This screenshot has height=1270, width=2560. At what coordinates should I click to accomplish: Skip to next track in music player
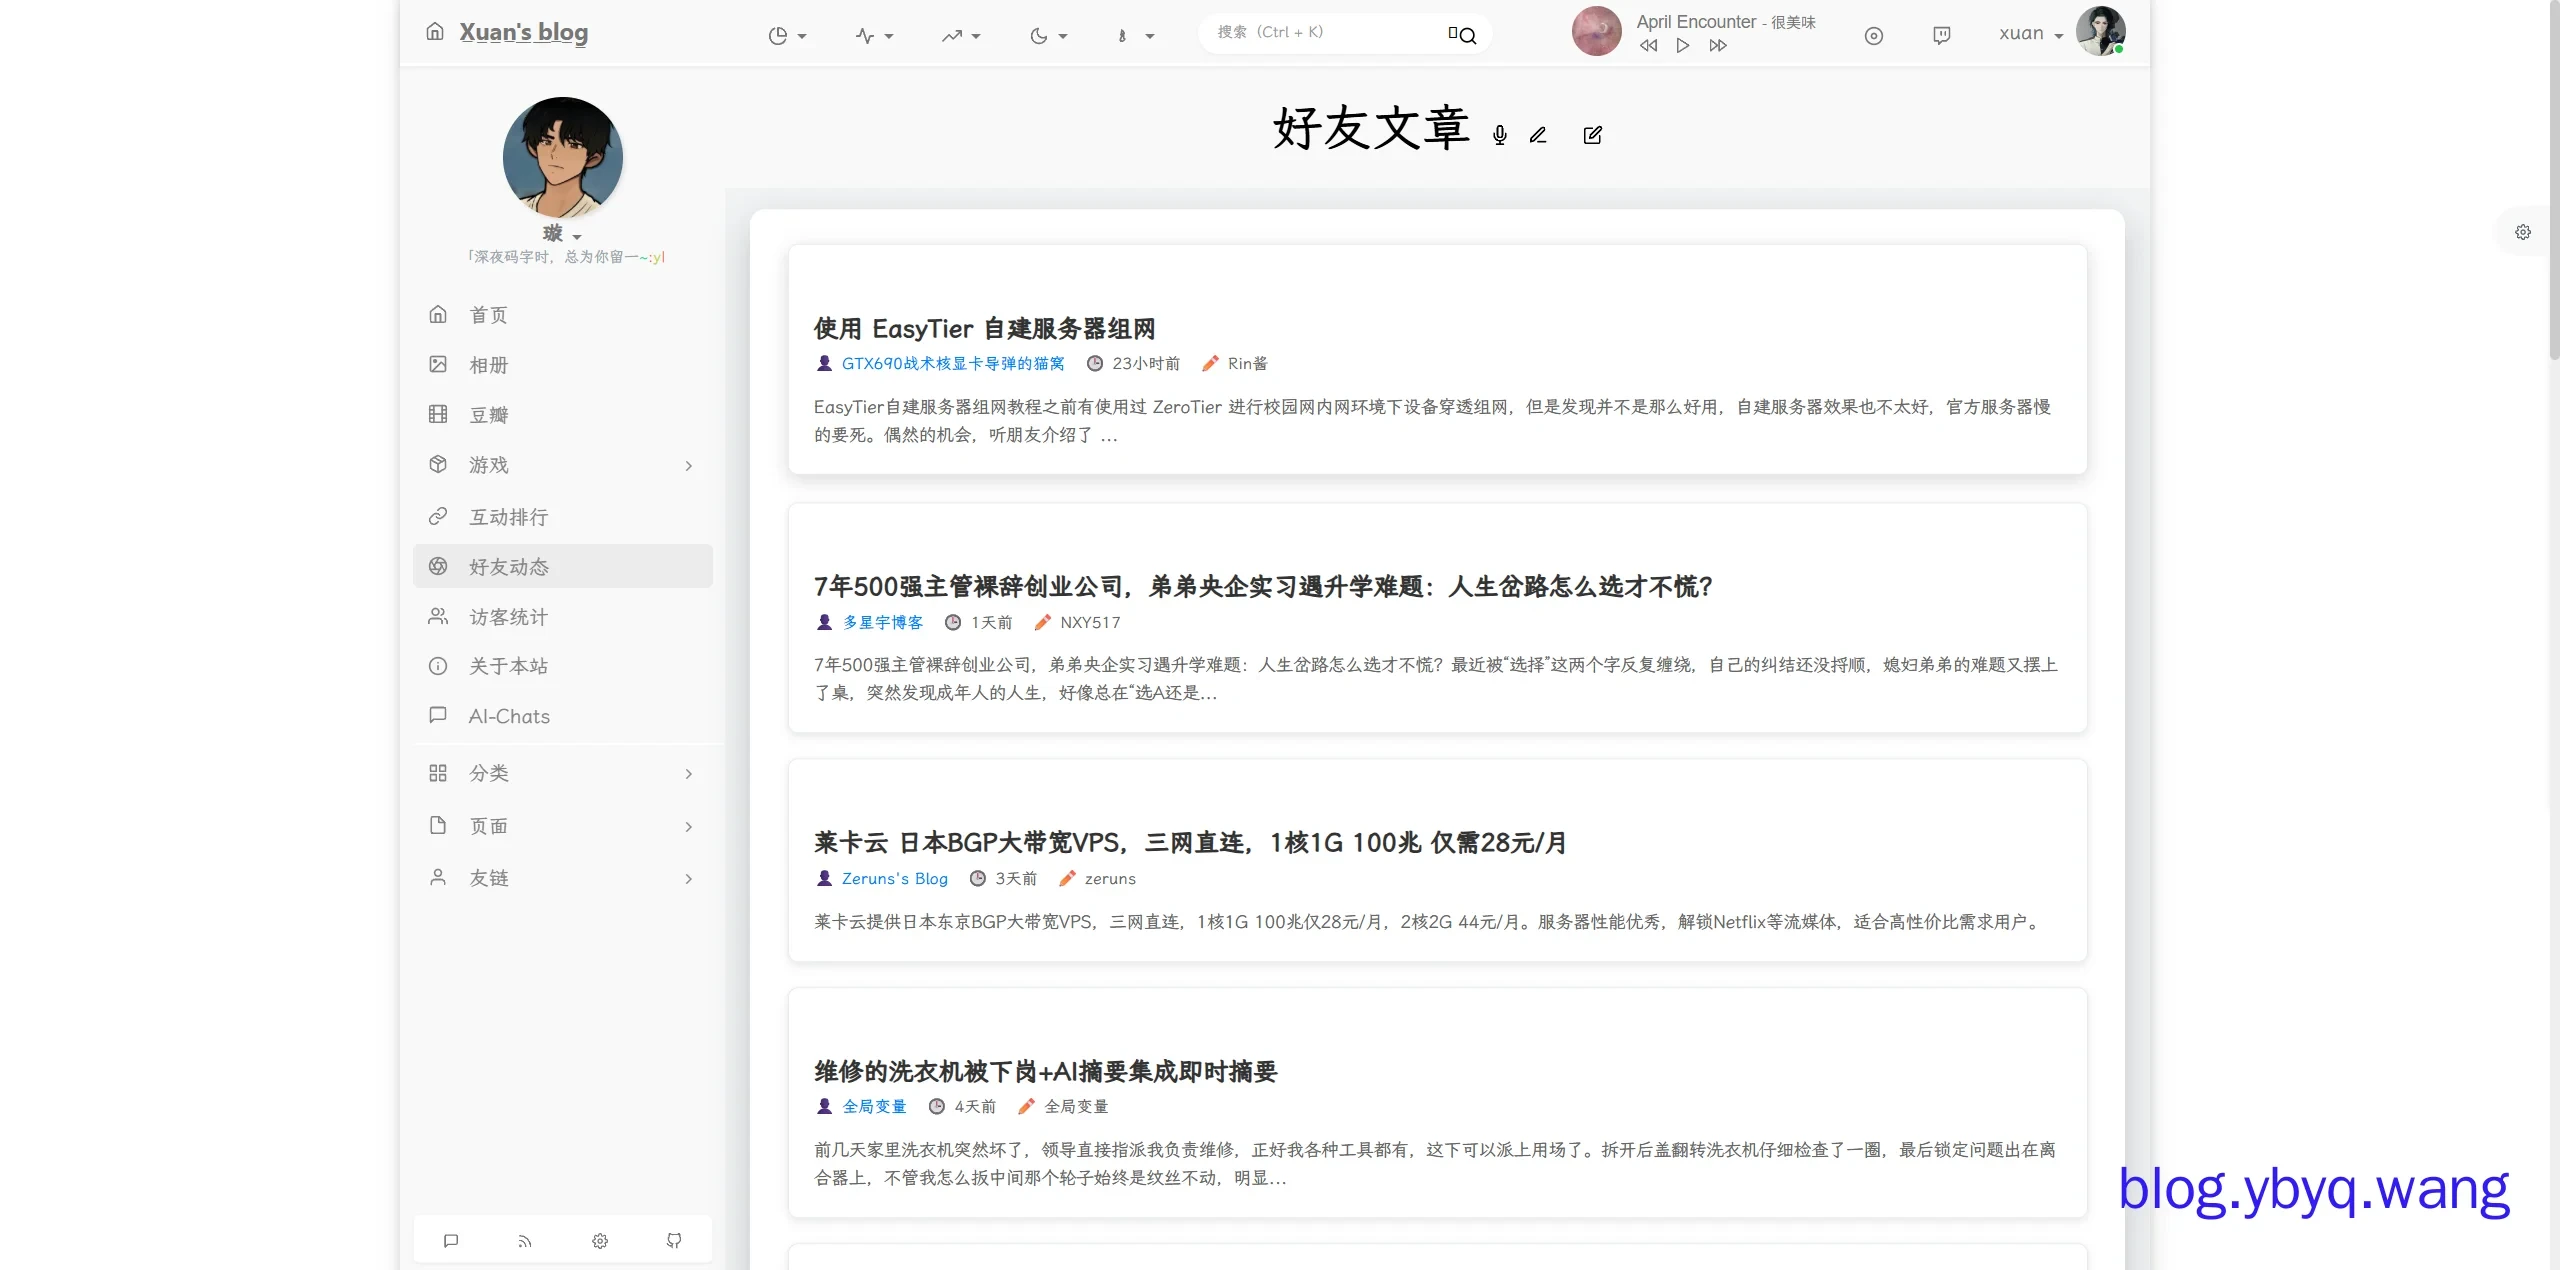[x=1718, y=45]
